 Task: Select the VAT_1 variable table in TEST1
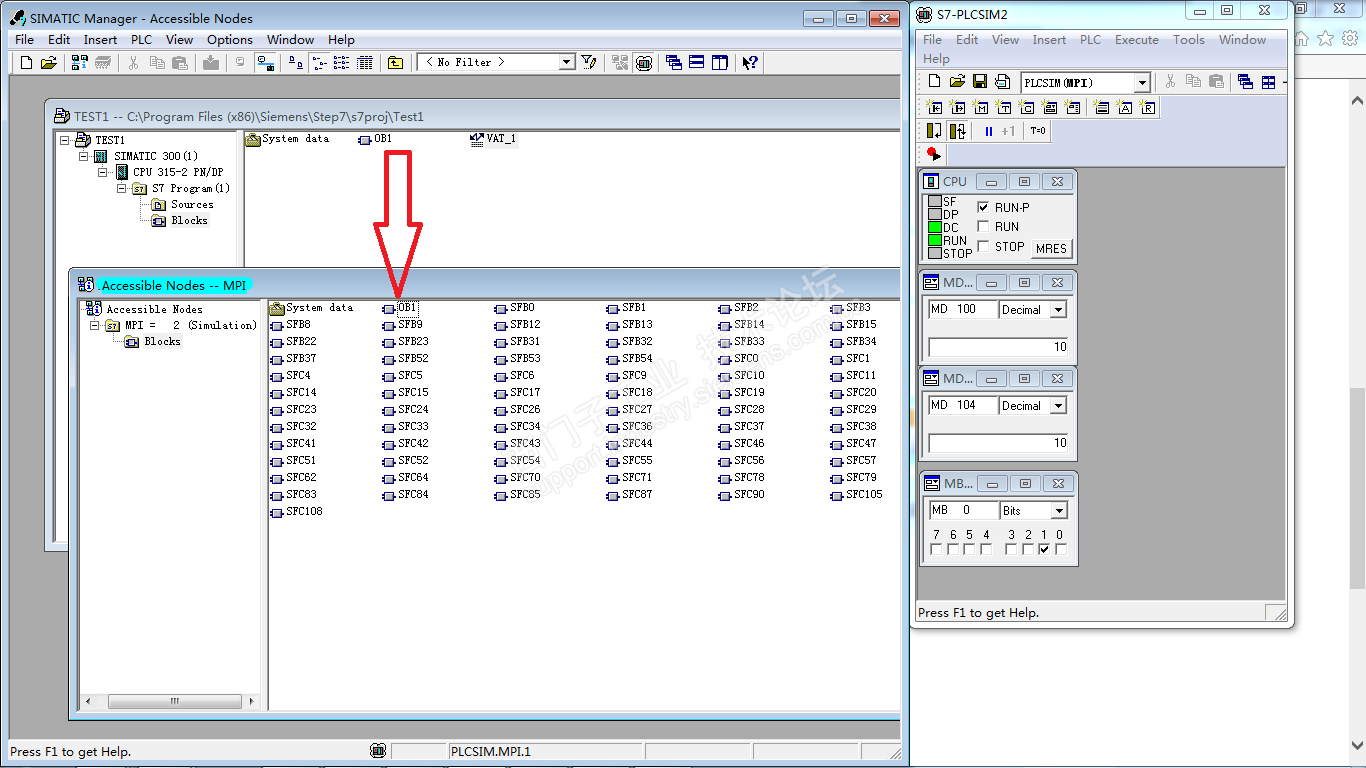(493, 139)
